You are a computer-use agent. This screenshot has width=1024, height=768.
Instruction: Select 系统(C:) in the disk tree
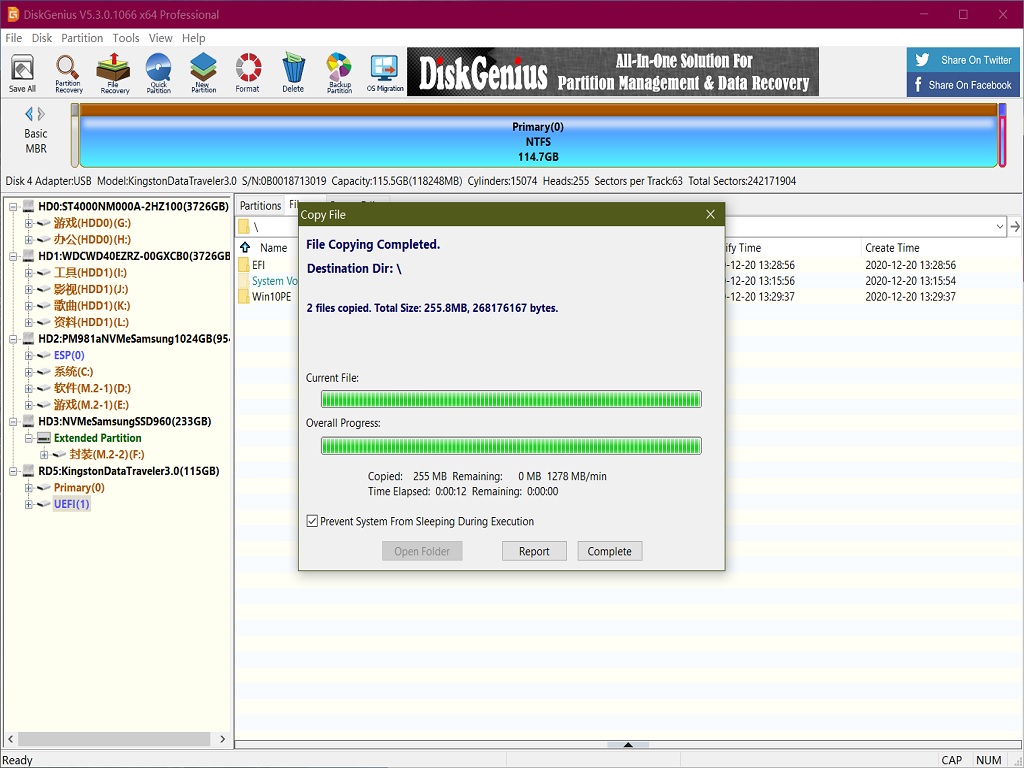73,372
